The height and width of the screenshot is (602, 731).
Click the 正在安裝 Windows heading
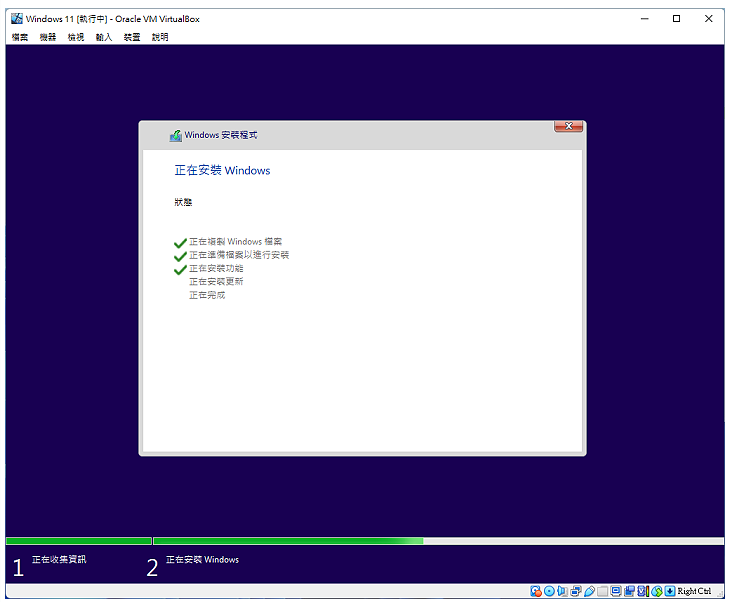click(x=222, y=170)
